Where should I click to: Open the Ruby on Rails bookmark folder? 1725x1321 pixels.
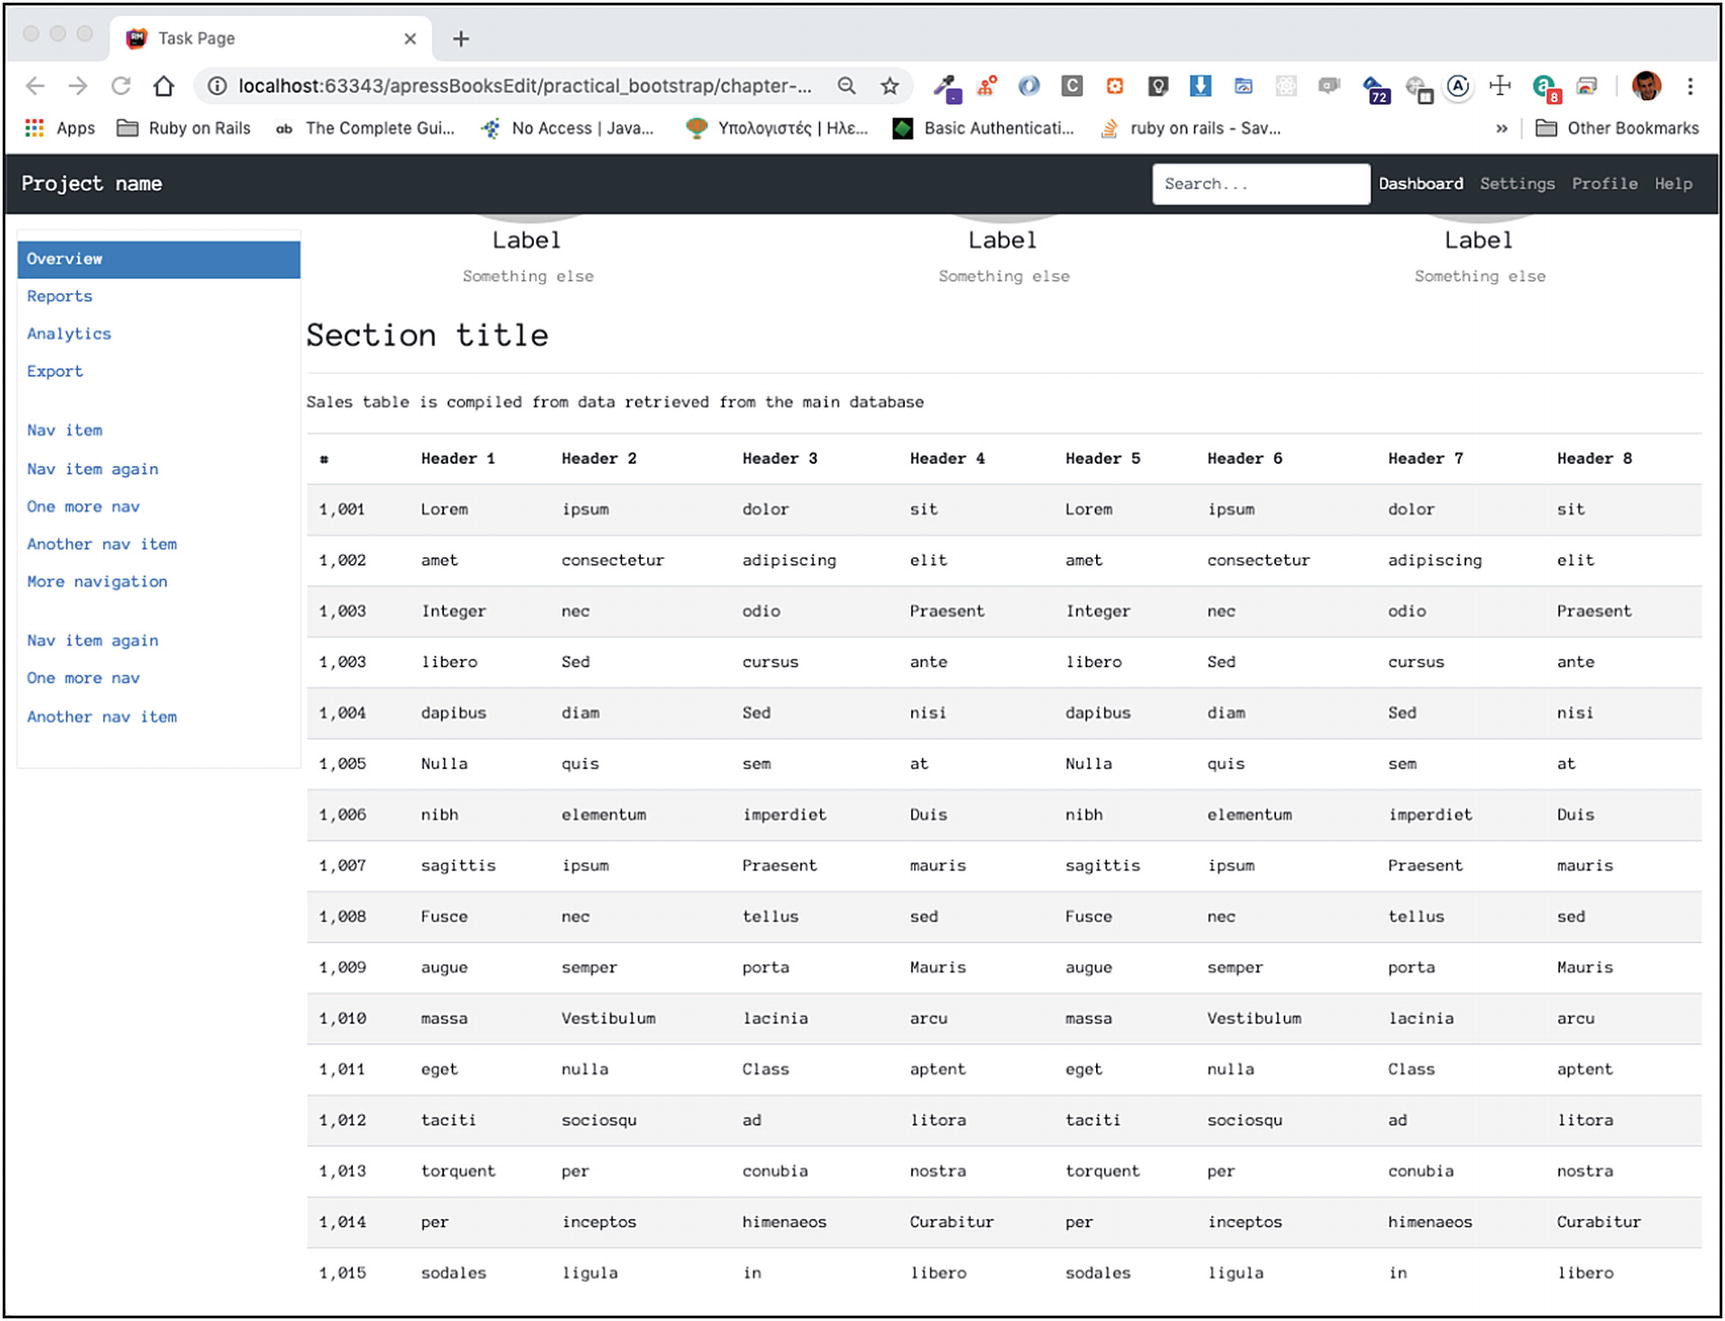tap(184, 128)
